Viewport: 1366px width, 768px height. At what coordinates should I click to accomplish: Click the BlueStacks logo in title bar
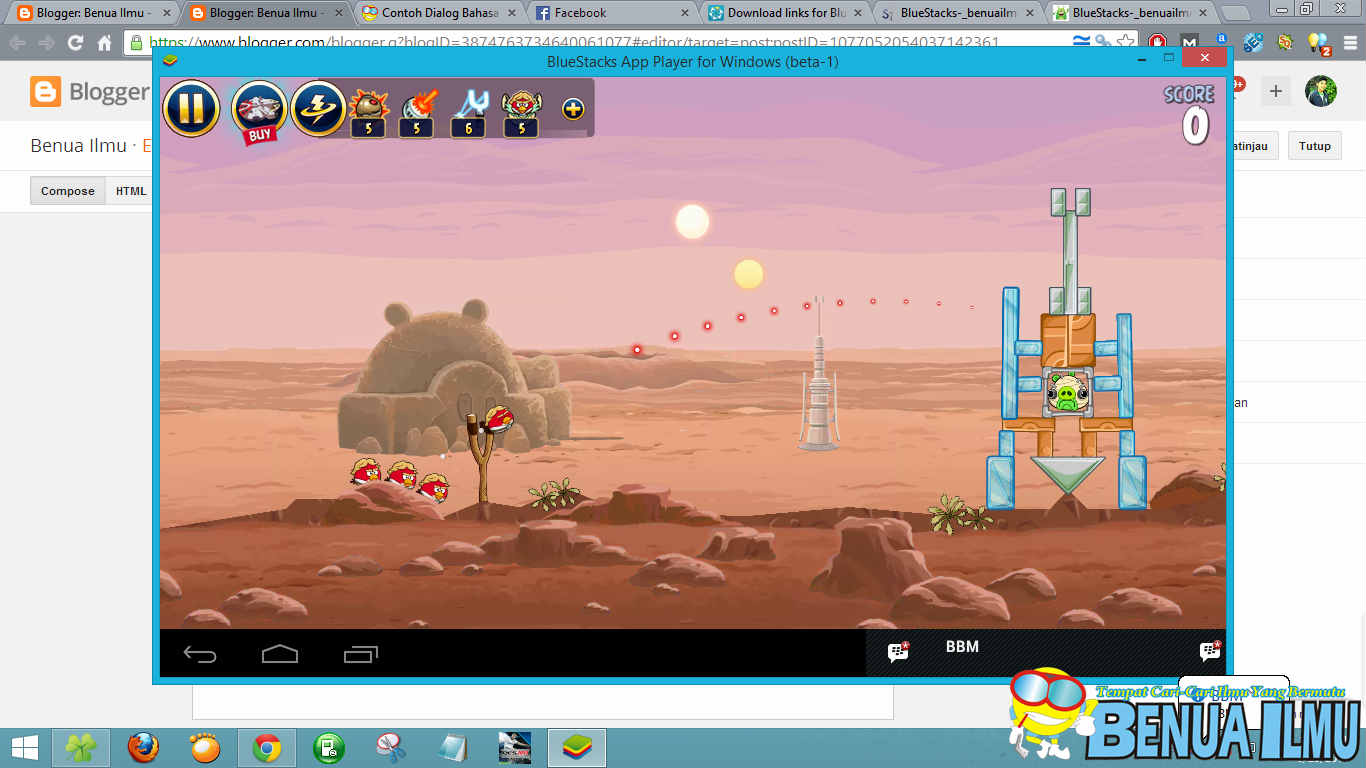point(170,61)
